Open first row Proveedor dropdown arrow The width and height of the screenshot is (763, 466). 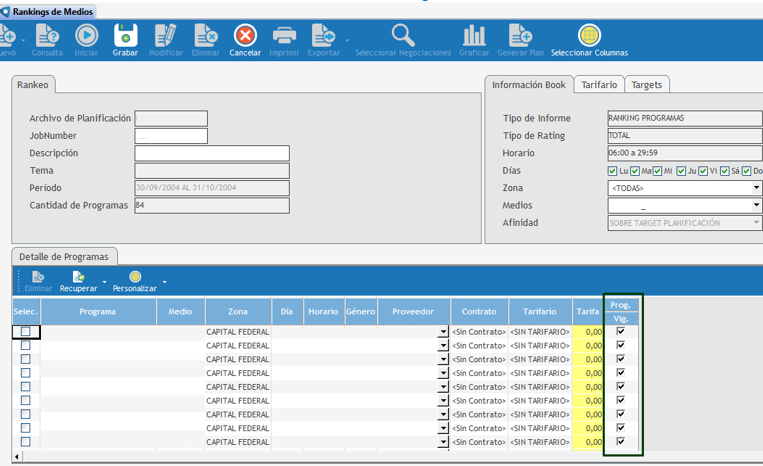click(x=443, y=332)
